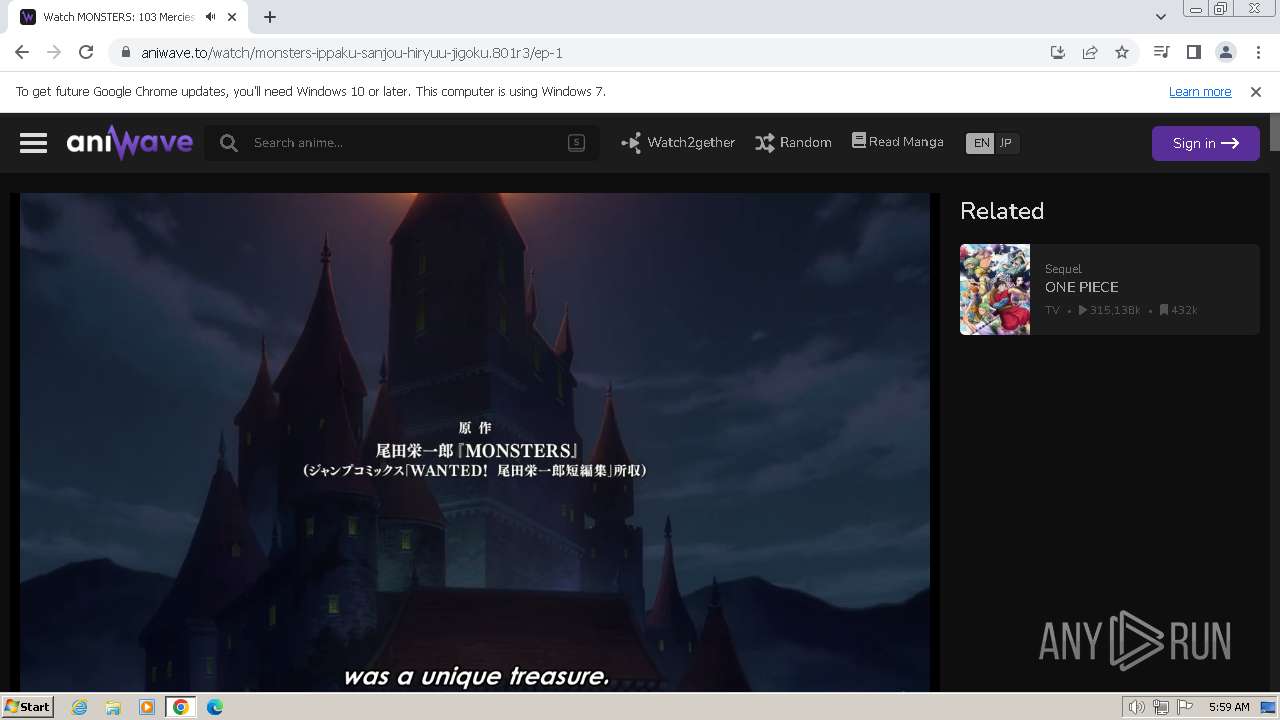The width and height of the screenshot is (1280, 720).
Task: Click the Sign in button
Action: point(1205,143)
